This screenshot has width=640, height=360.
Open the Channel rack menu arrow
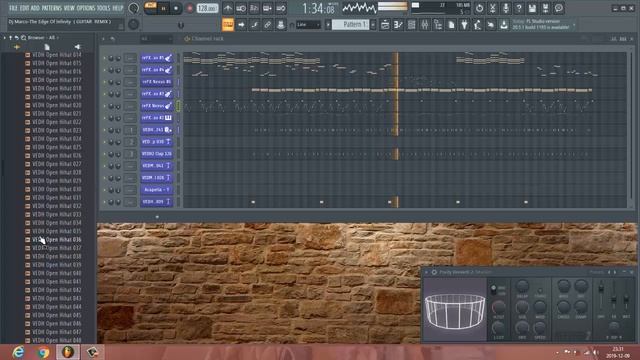pos(104,39)
